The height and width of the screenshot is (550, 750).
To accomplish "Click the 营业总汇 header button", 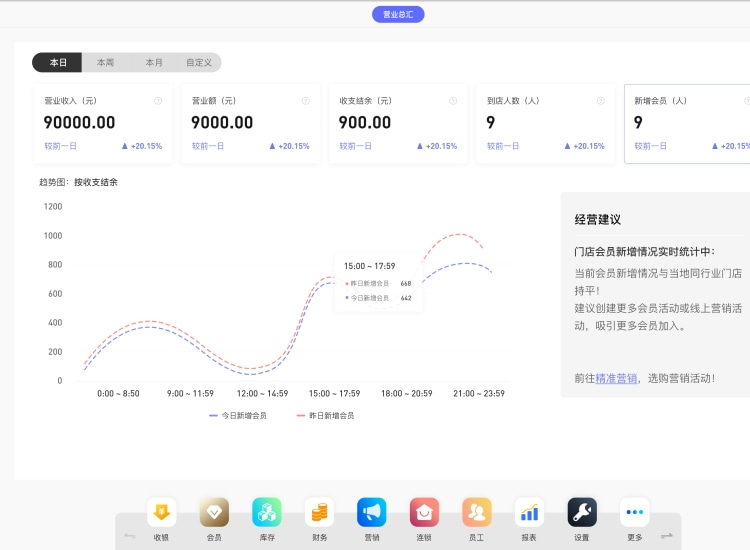I will click(398, 14).
